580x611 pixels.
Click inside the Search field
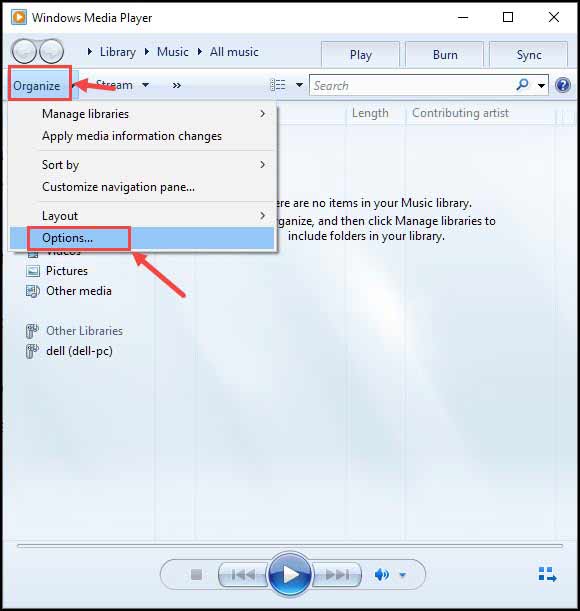(x=411, y=85)
